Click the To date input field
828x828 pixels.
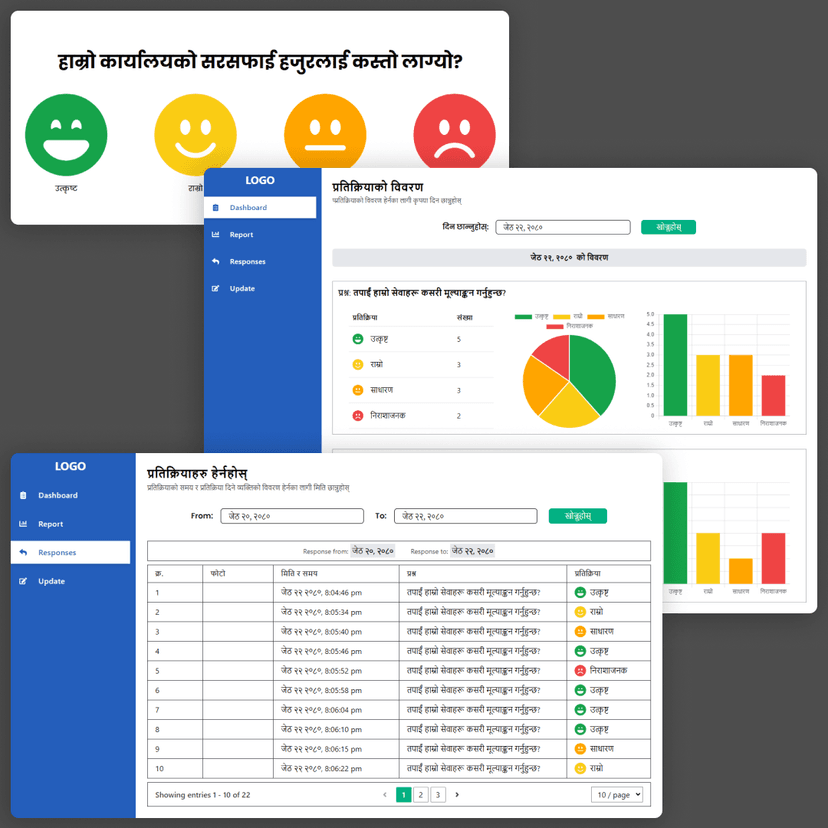pos(464,516)
